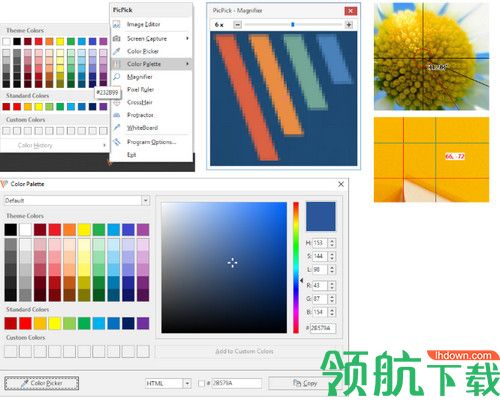Click the H value spinner arrows
This screenshot has width=500, height=403.
[332, 243]
